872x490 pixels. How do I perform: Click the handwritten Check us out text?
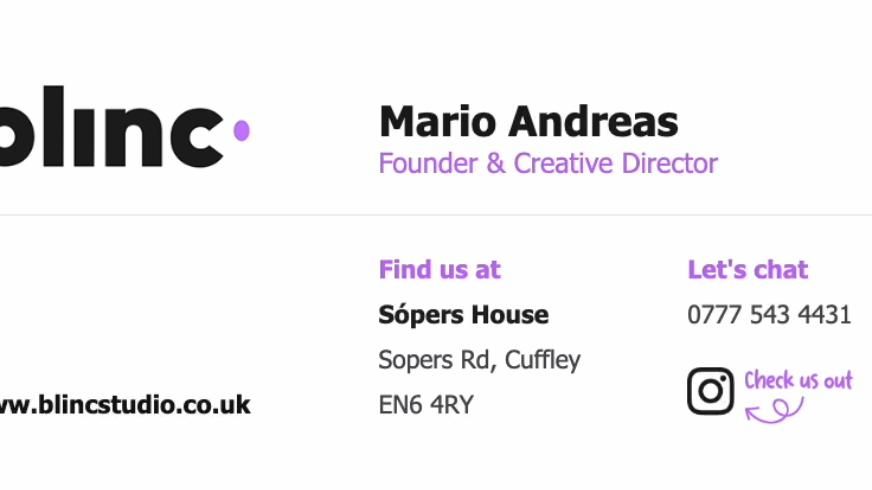point(798,381)
